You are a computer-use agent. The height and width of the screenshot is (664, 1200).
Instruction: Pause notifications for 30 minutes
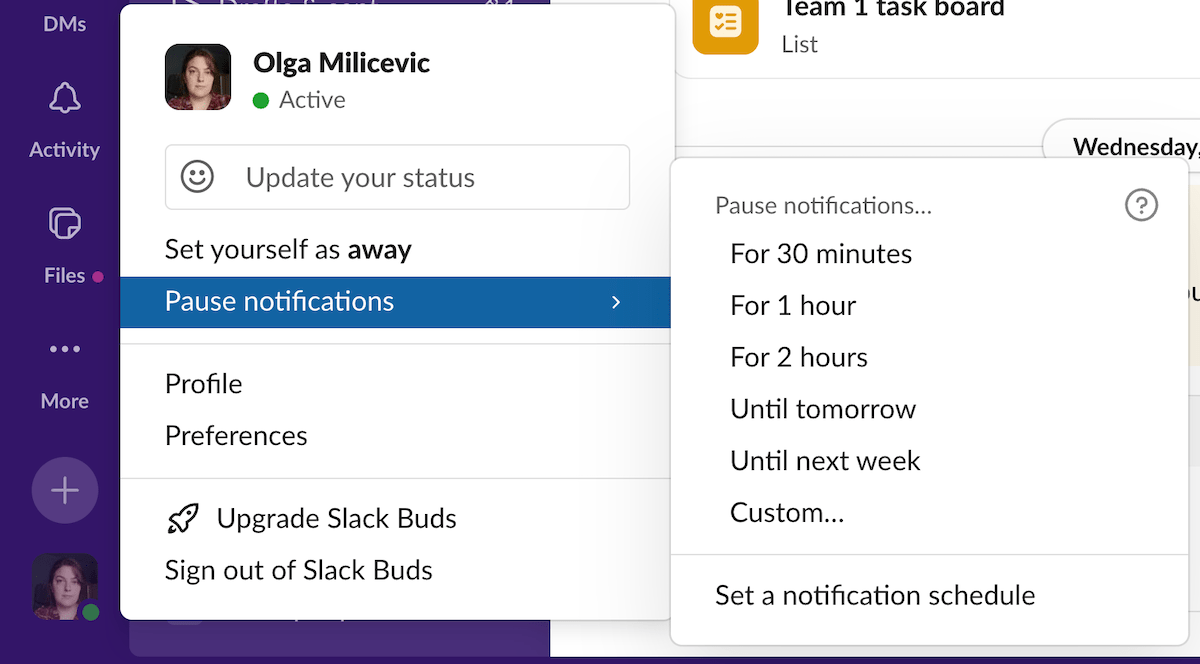click(x=821, y=254)
